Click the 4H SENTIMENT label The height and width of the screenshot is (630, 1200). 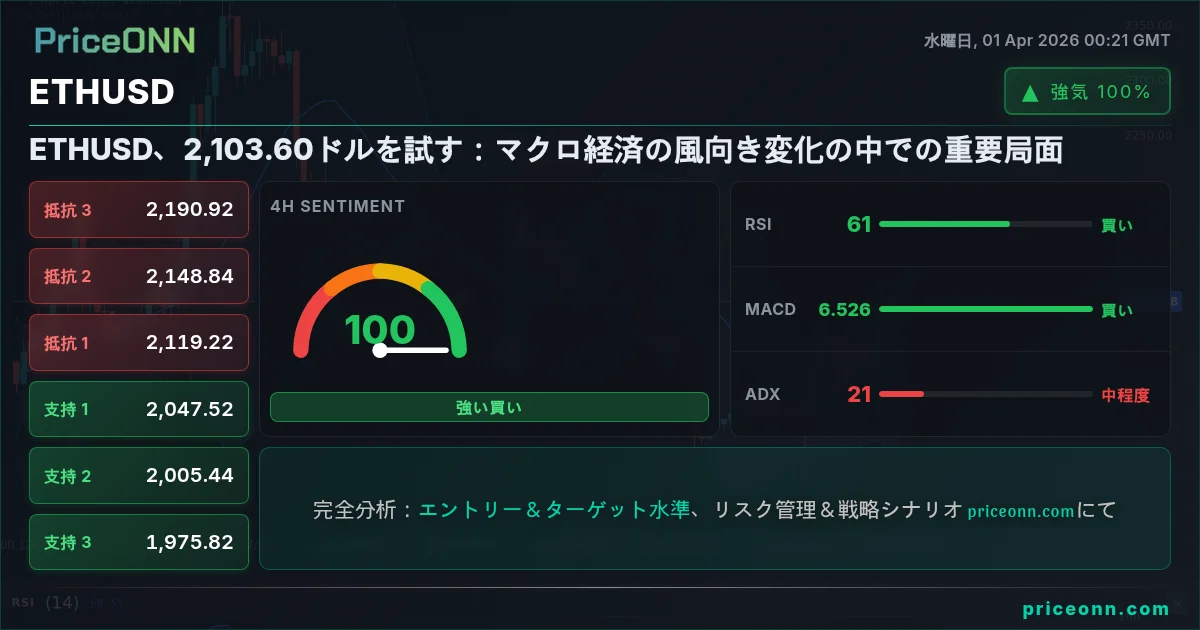[x=338, y=206]
